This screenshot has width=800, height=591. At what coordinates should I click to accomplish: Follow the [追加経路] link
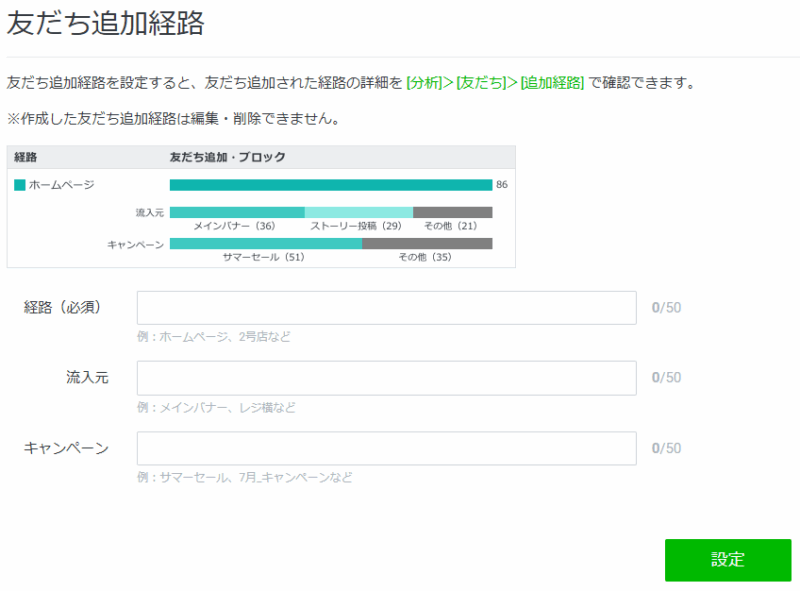(x=552, y=83)
